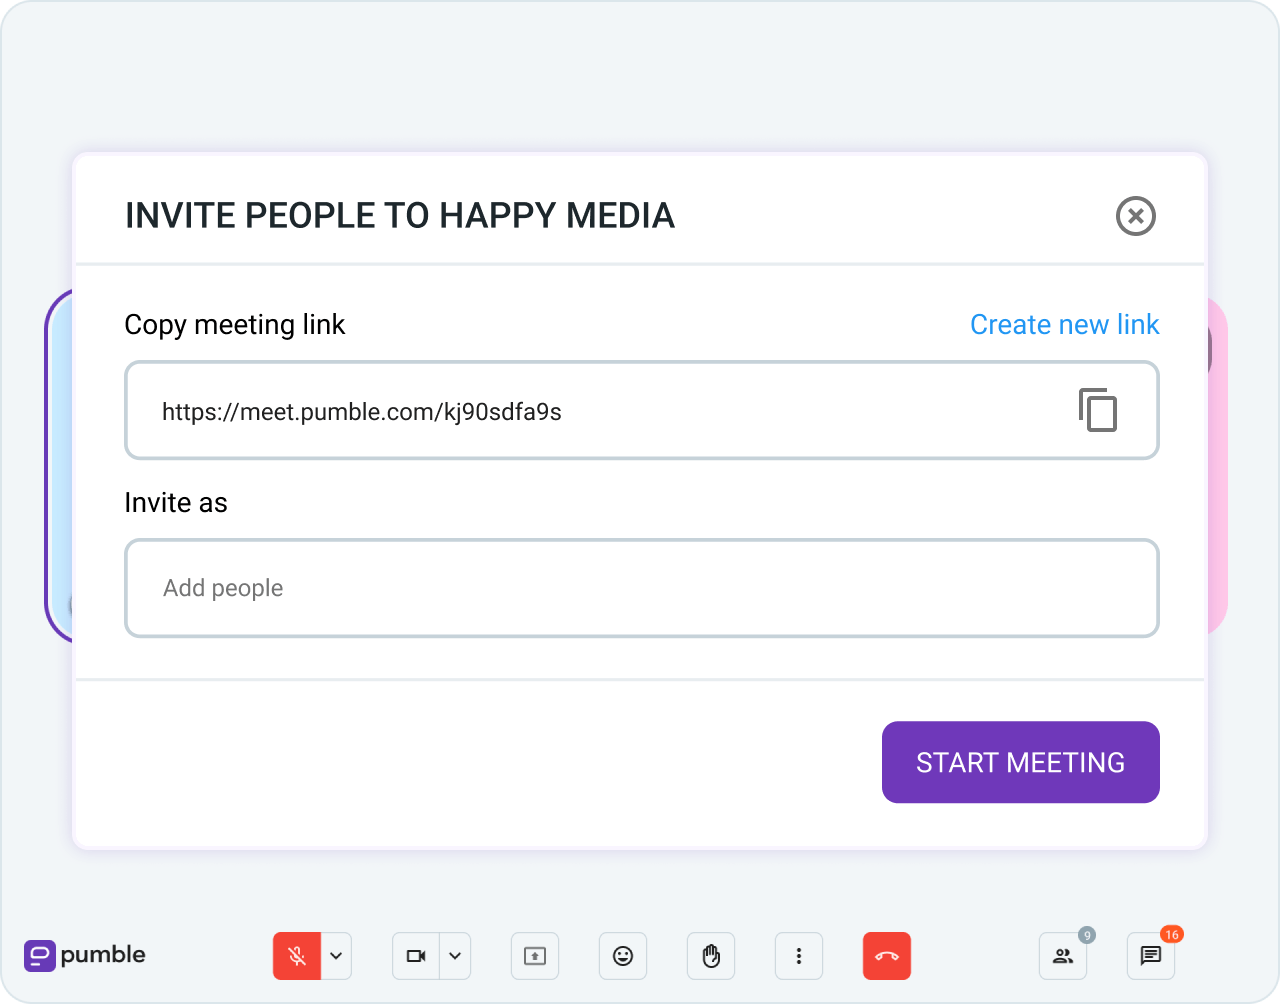Open the emoji reactions panel

point(623,956)
